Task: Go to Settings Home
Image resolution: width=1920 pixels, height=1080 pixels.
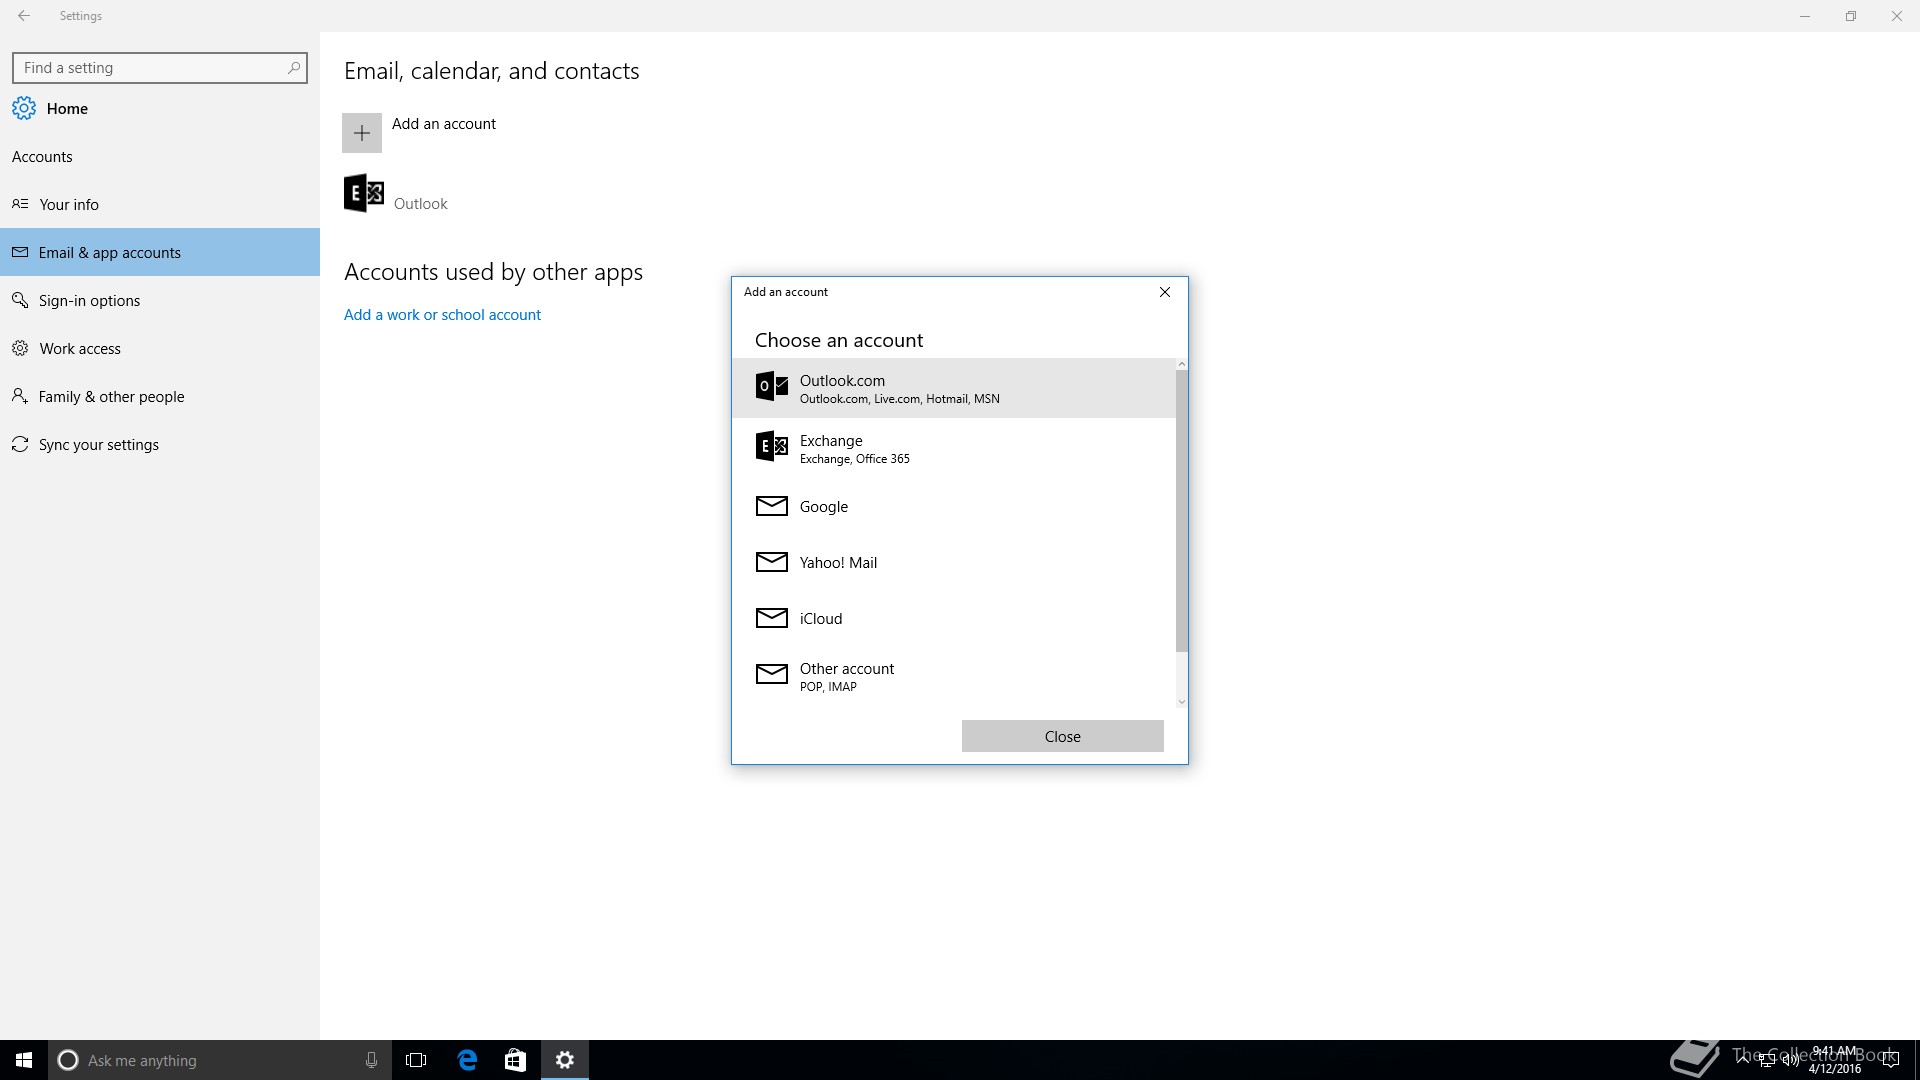Action: click(160, 108)
